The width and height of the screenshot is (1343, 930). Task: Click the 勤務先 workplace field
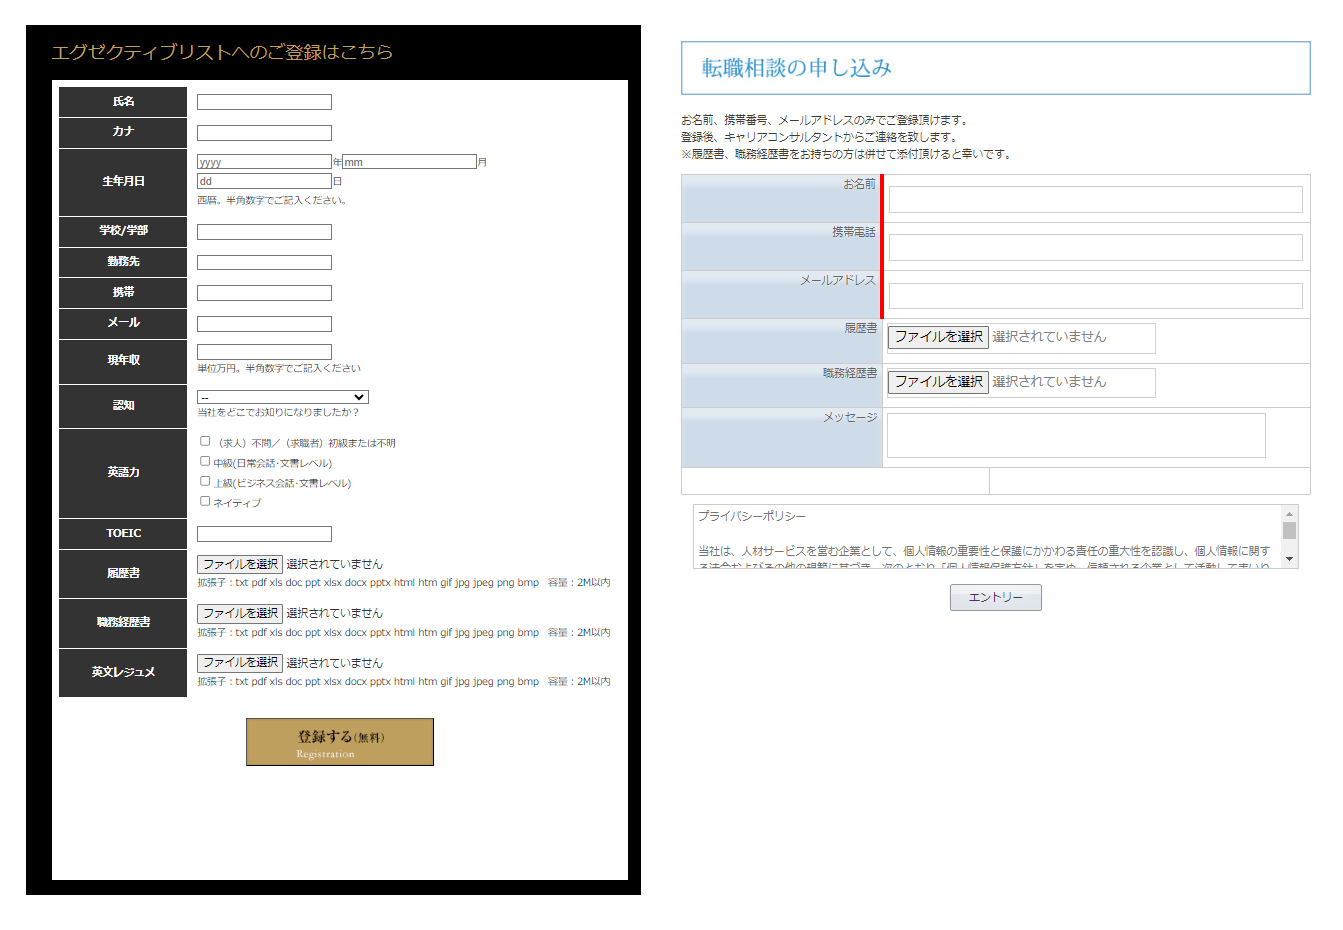264,262
